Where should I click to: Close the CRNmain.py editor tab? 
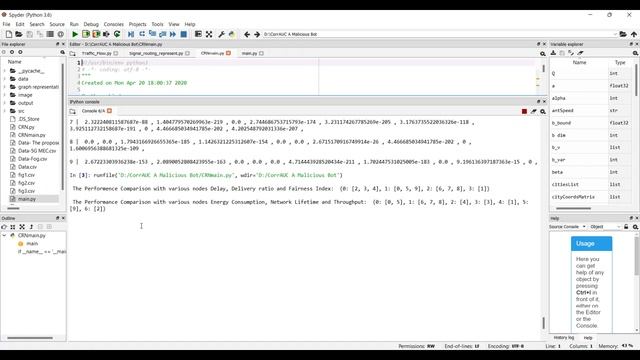pos(229,53)
